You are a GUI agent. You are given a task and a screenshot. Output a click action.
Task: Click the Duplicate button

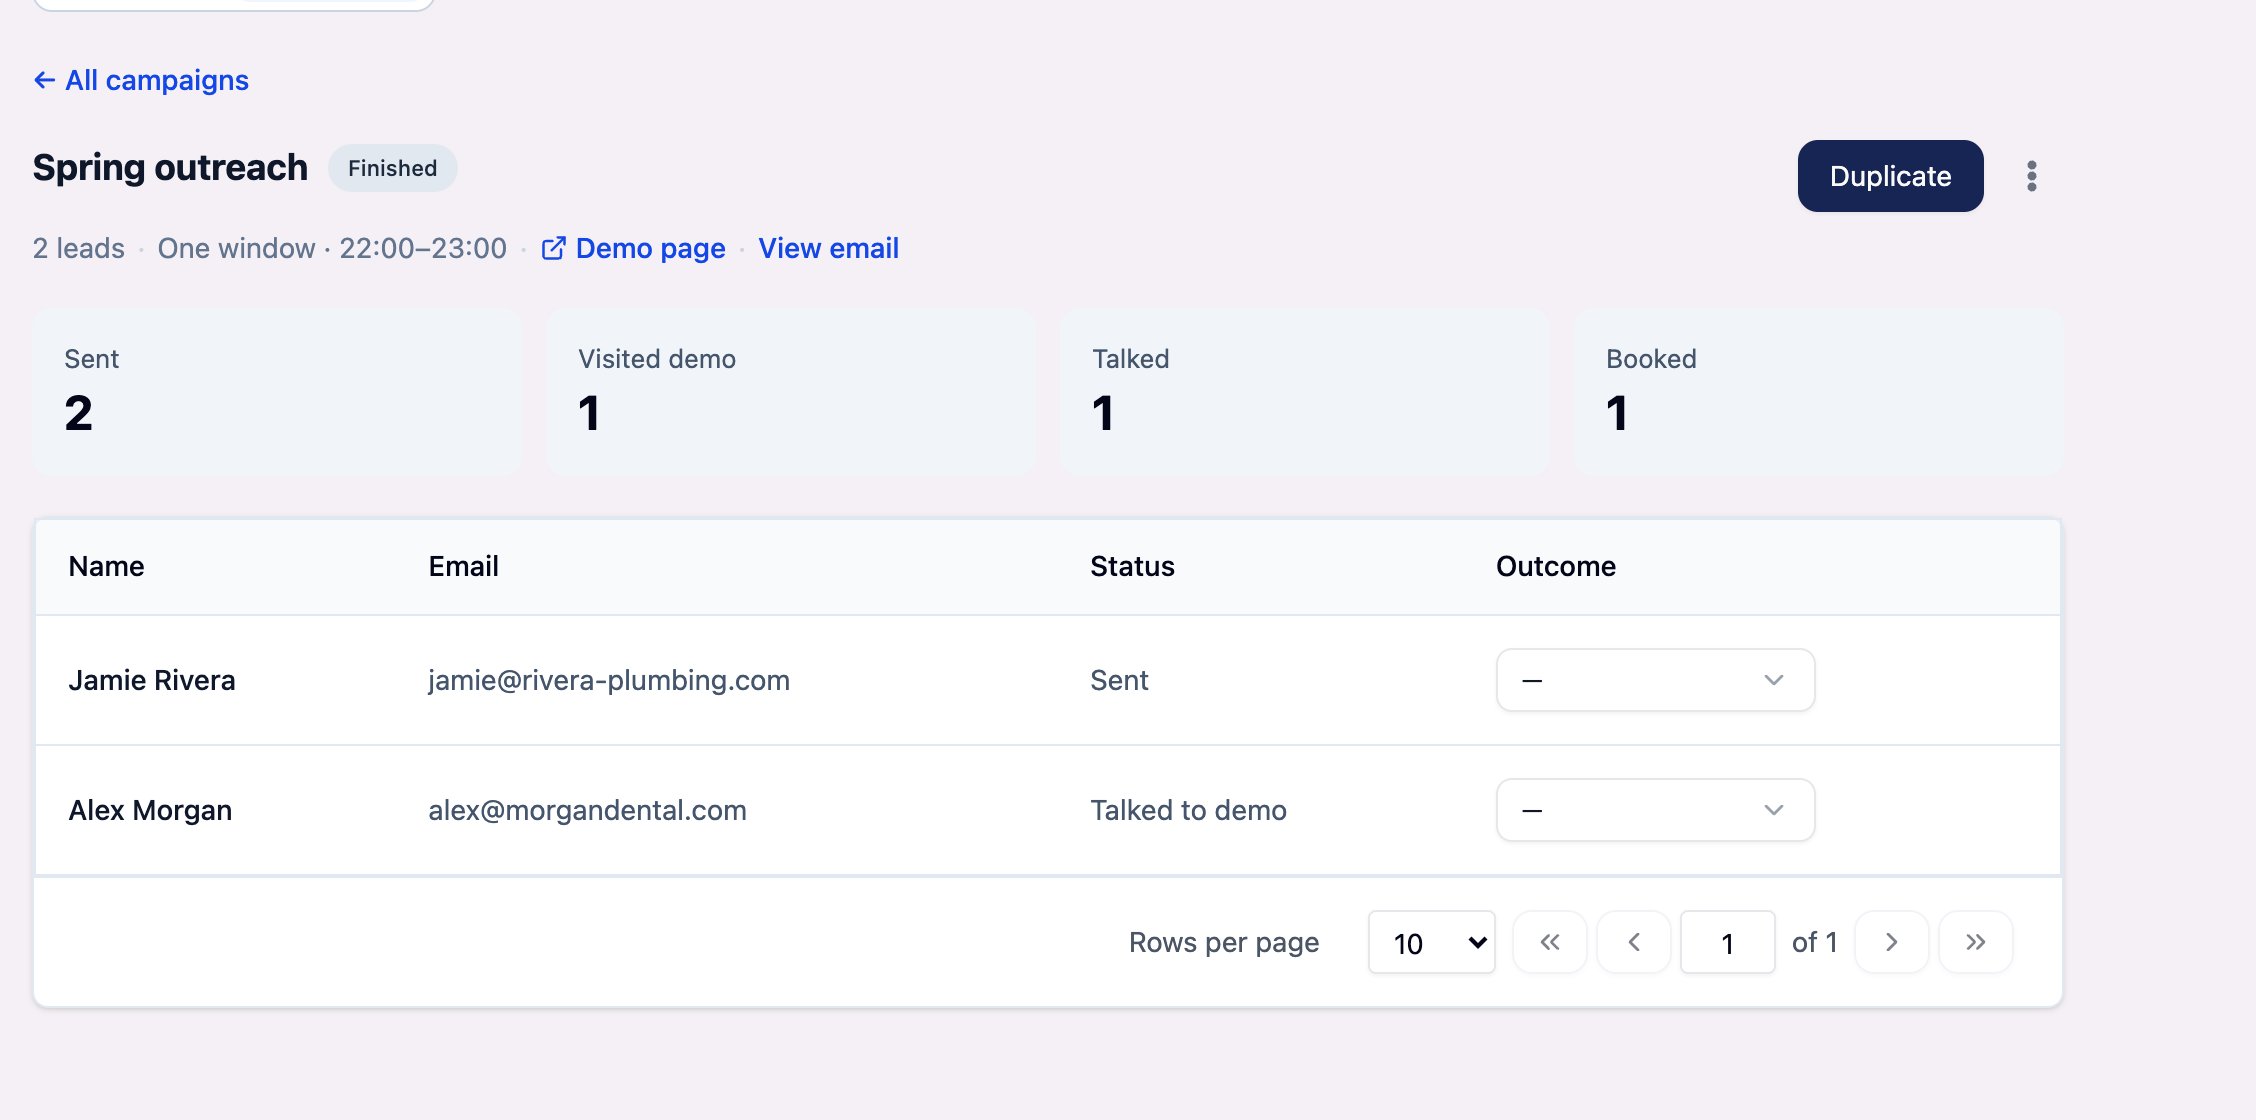click(1890, 176)
